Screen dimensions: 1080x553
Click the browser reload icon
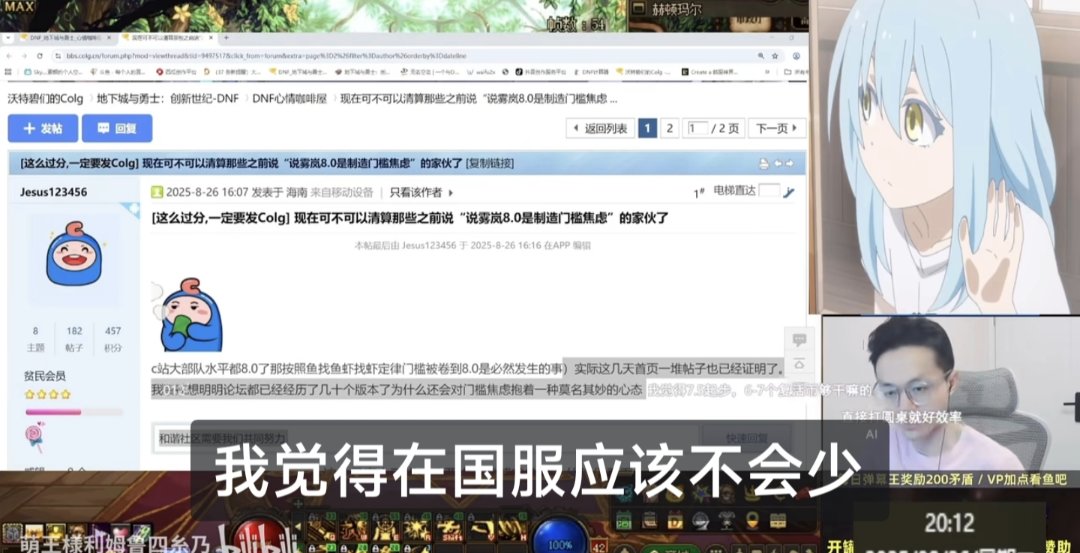click(x=40, y=56)
